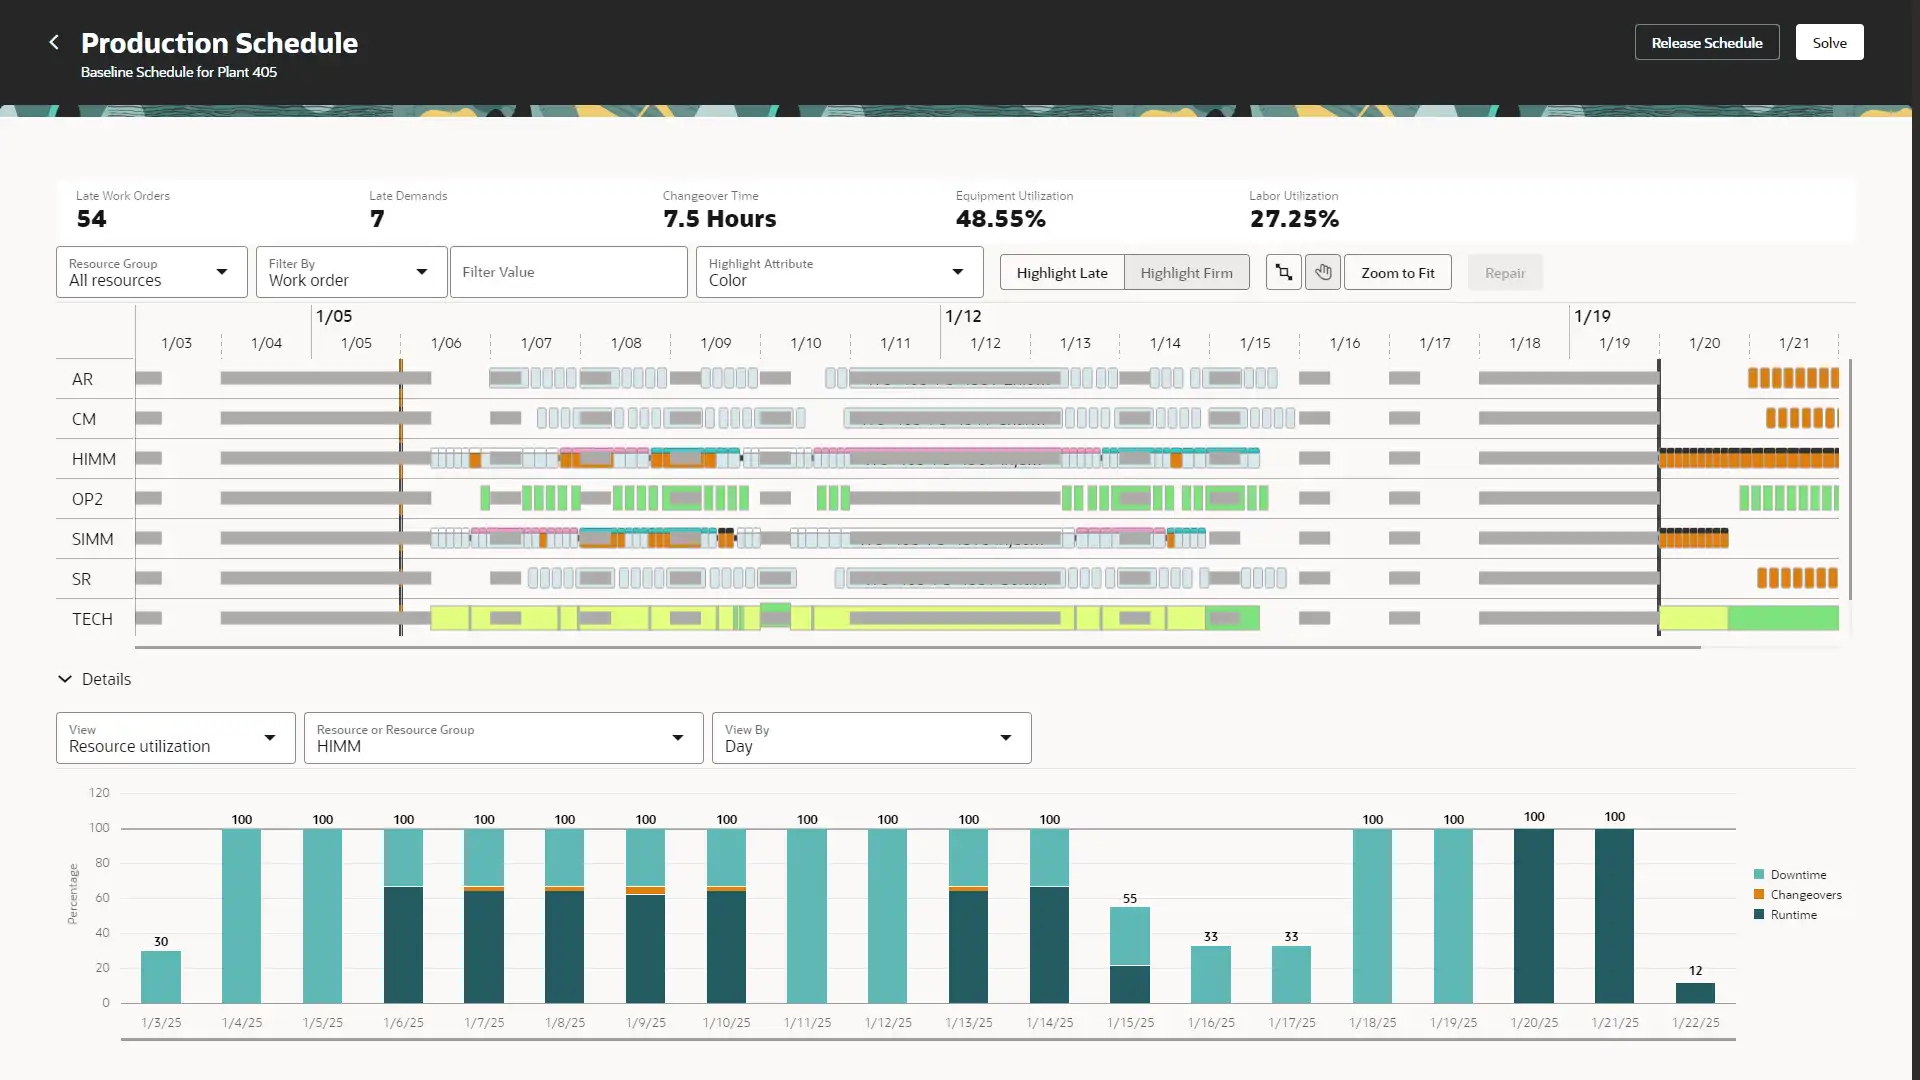Click the Release Schedule button
Screen dimensions: 1920x1080
[1706, 43]
